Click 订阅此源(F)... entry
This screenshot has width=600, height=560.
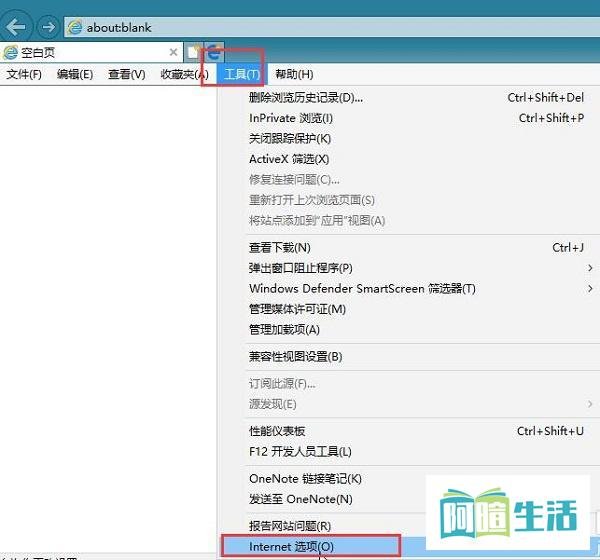pos(409,384)
